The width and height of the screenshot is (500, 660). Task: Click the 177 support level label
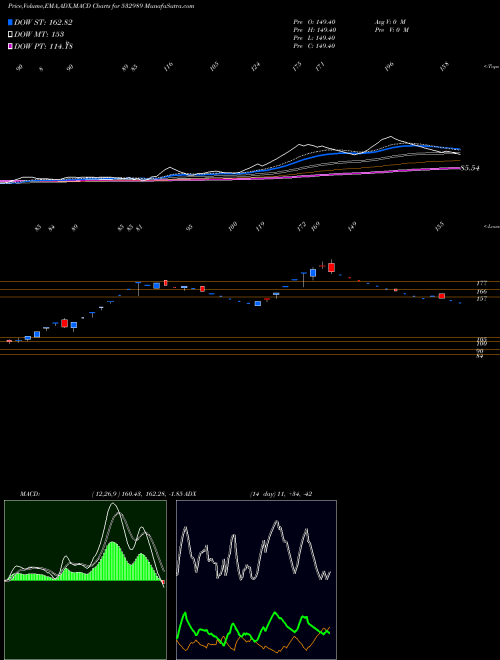click(482, 284)
